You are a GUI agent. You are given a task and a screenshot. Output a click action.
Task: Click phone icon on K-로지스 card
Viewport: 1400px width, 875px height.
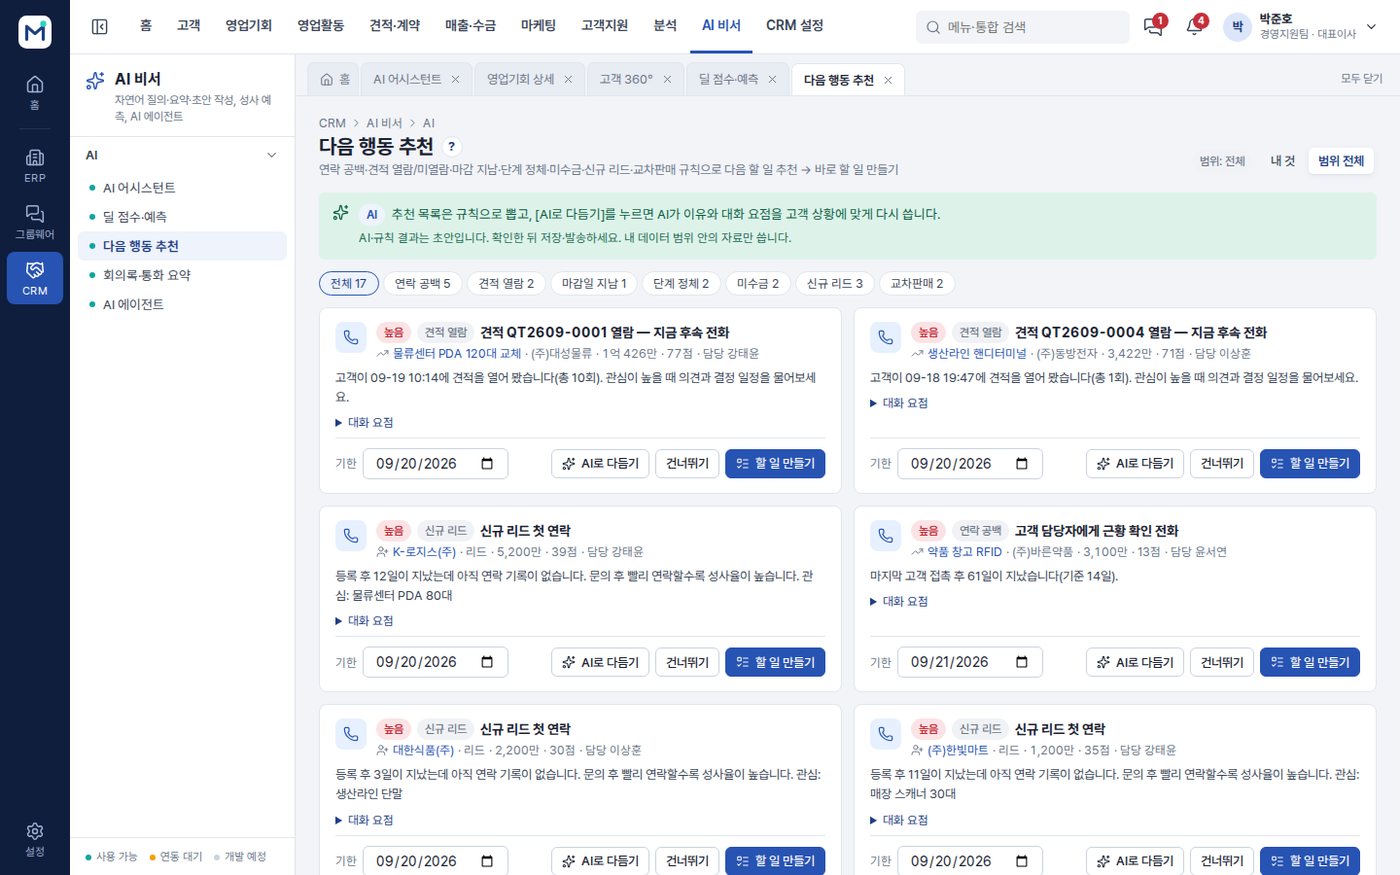(x=351, y=536)
